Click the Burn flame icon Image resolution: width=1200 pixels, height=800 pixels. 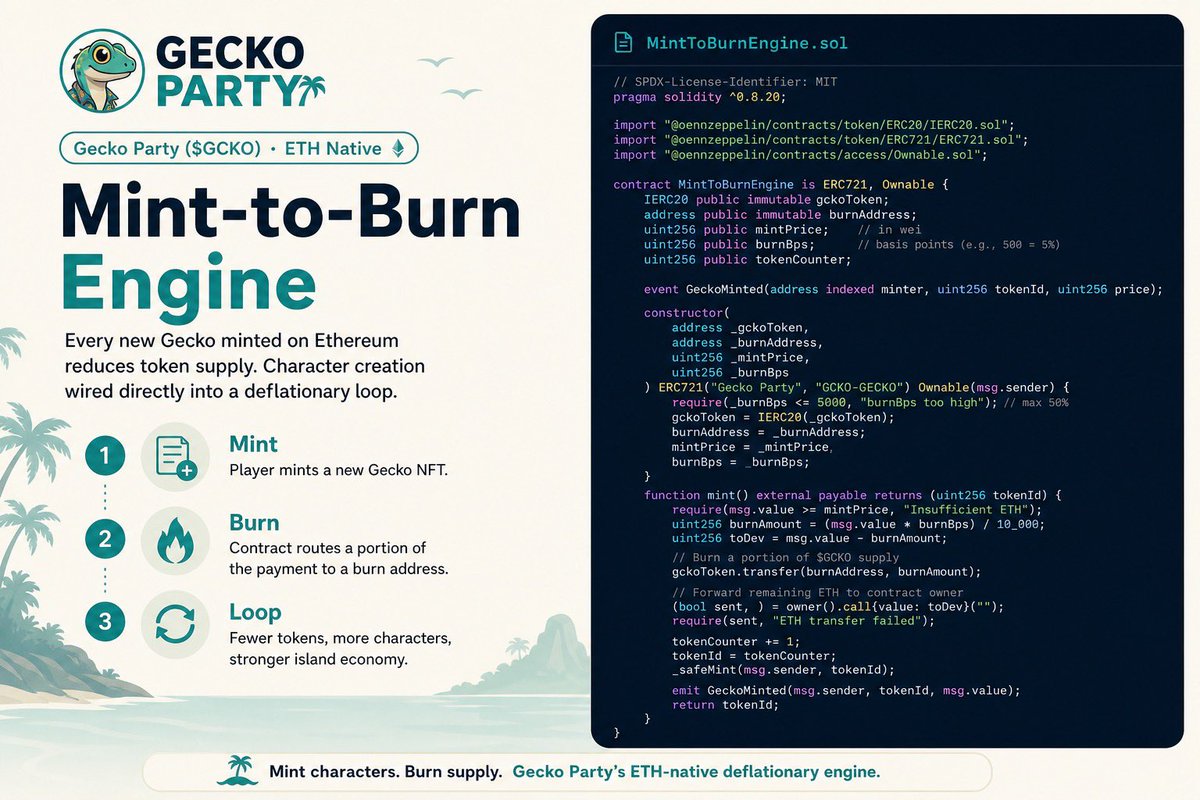point(175,540)
